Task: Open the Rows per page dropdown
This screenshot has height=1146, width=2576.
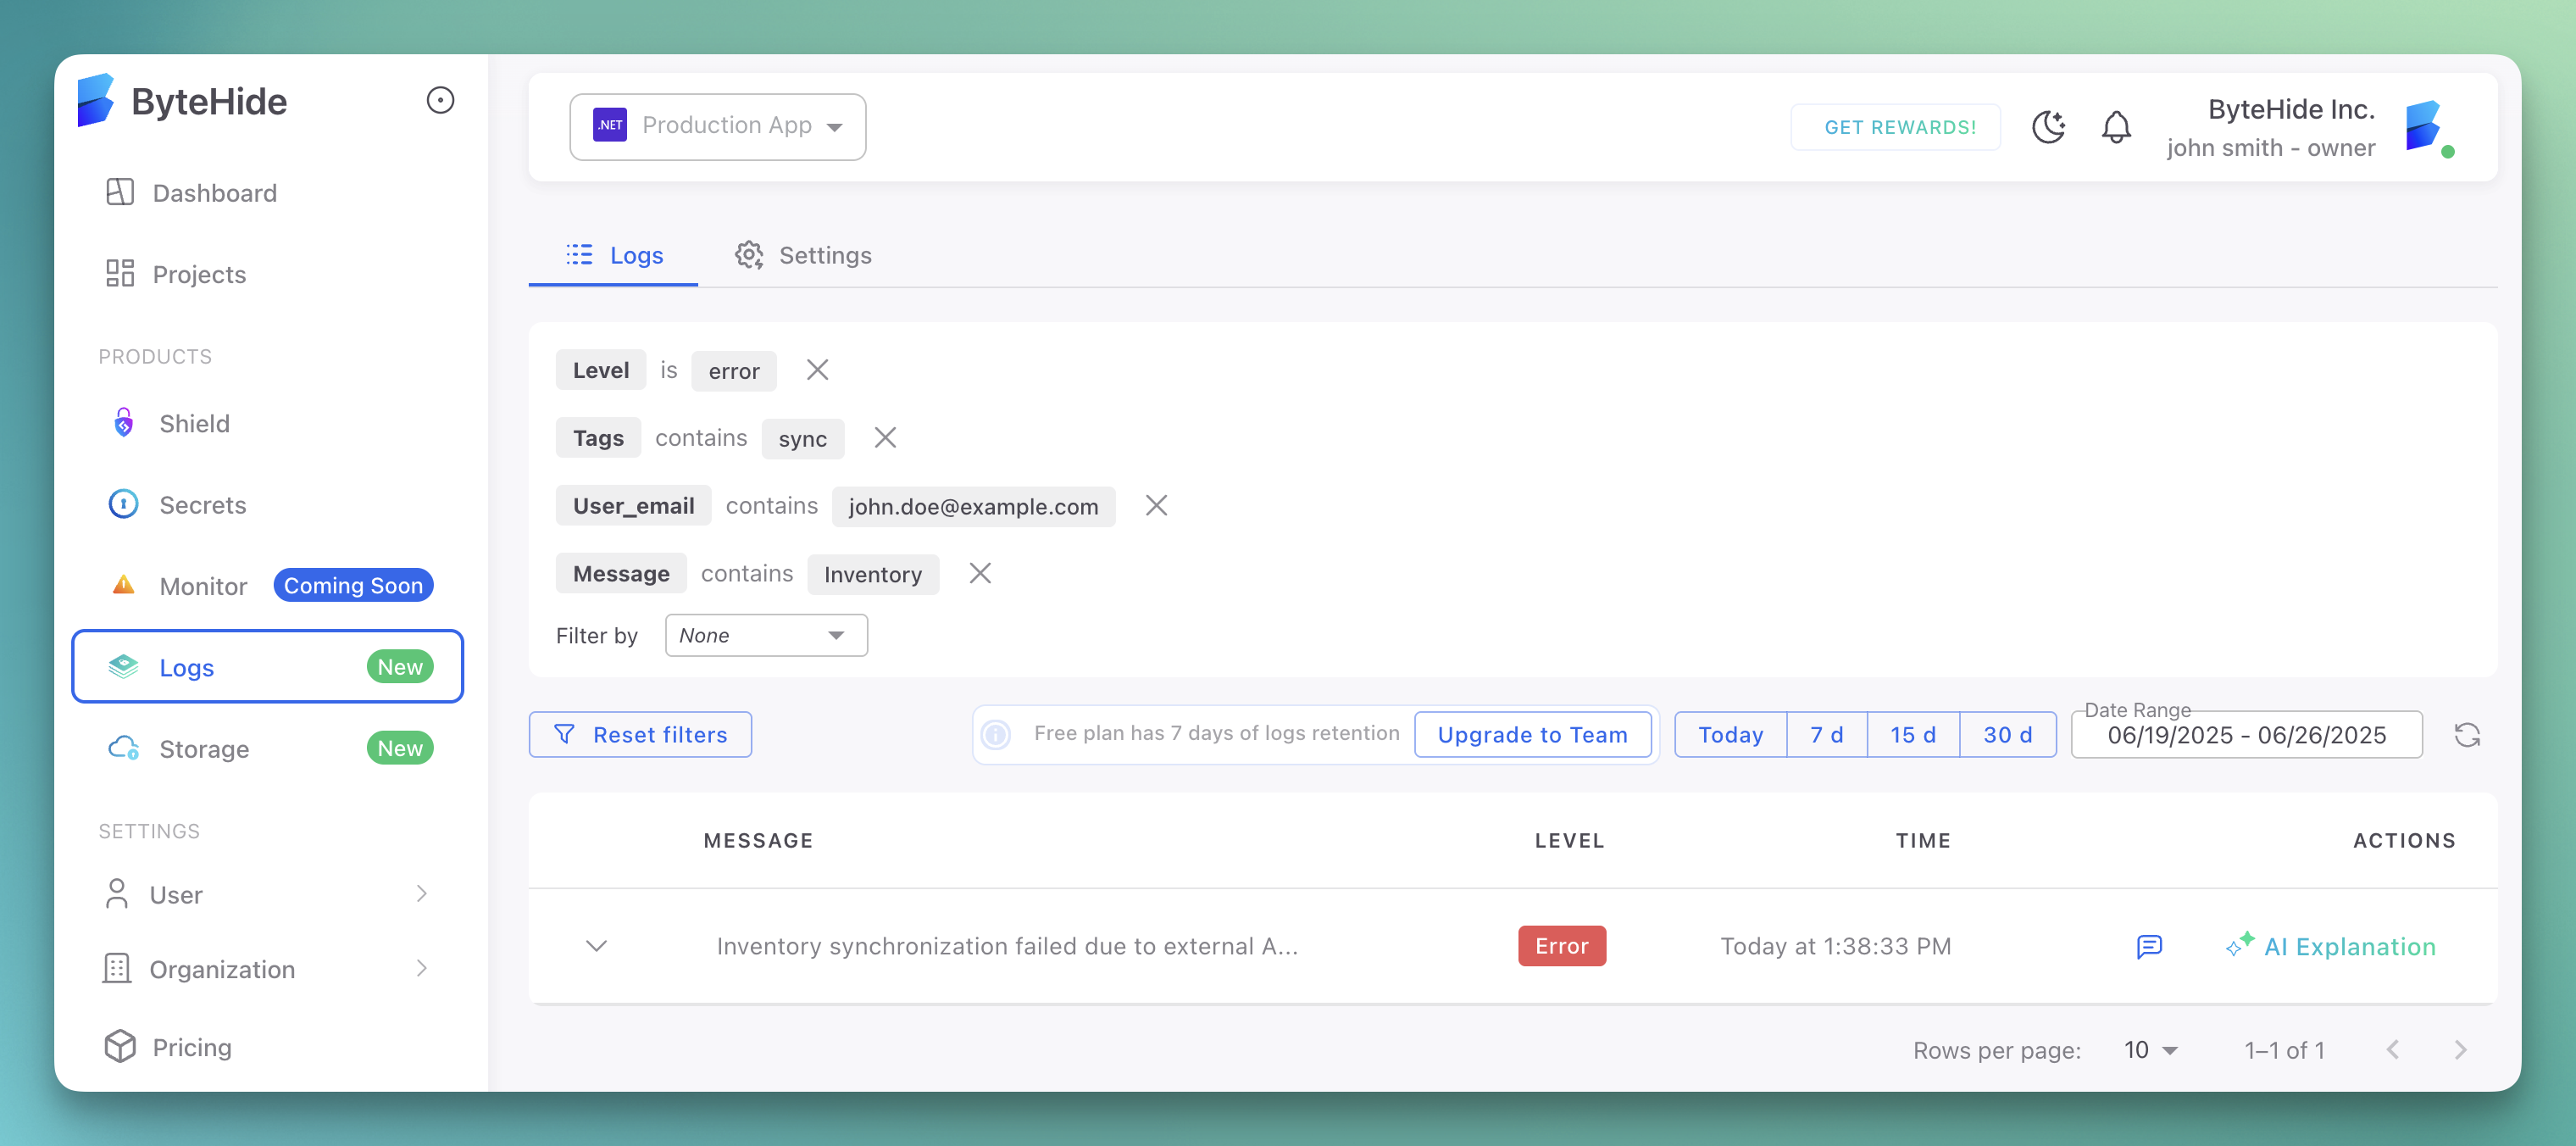Action: [x=2148, y=1049]
